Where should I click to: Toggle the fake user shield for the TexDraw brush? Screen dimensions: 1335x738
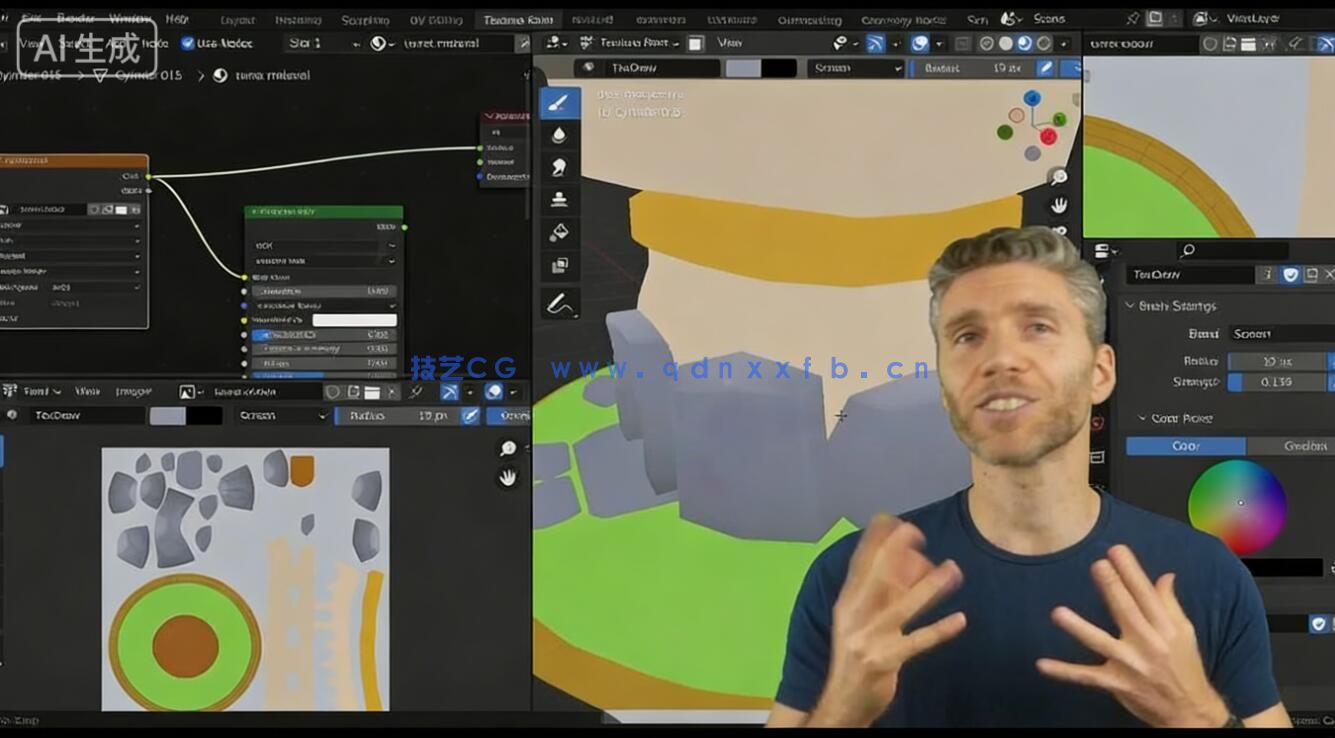coord(1289,274)
